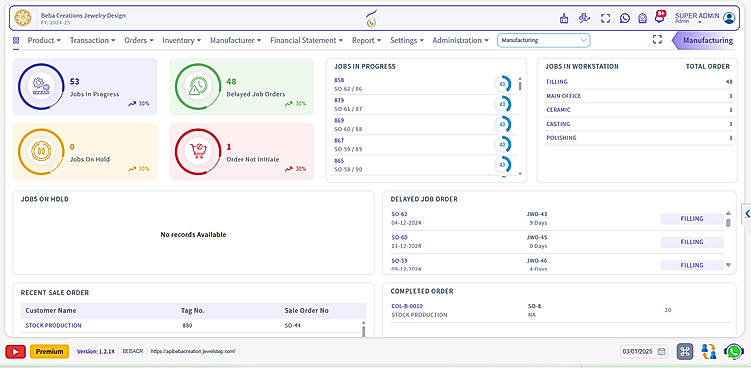
Task: Open notifications bell with red badge
Action: coord(660,16)
